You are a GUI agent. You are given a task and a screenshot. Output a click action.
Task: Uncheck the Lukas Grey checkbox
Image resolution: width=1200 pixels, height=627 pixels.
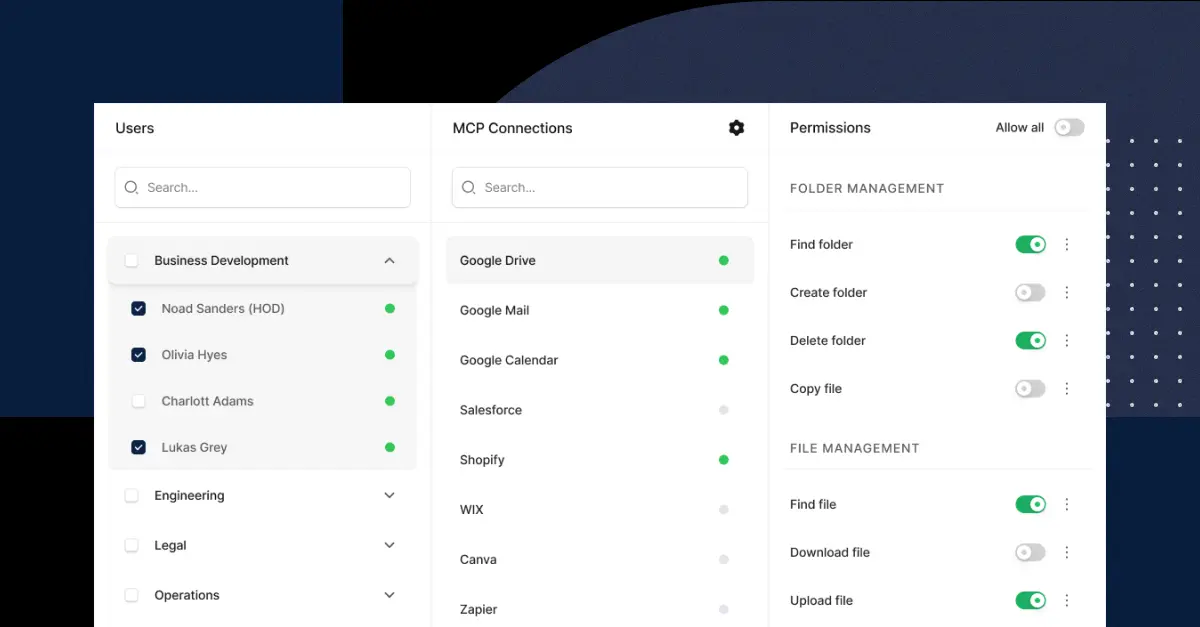(x=138, y=447)
